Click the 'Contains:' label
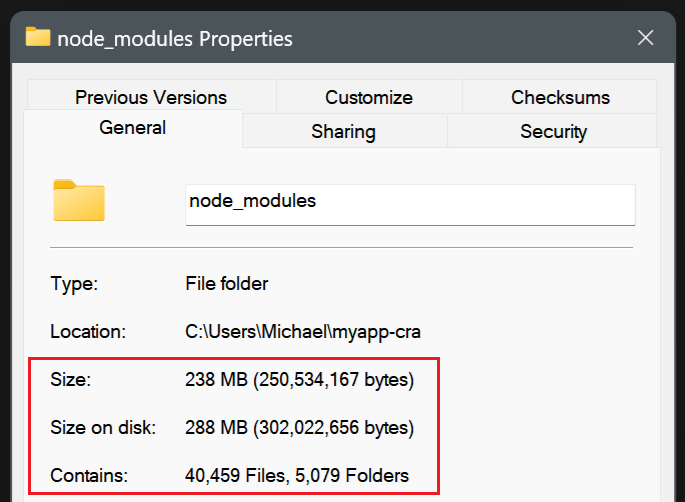The width and height of the screenshot is (685, 502). click(89, 475)
